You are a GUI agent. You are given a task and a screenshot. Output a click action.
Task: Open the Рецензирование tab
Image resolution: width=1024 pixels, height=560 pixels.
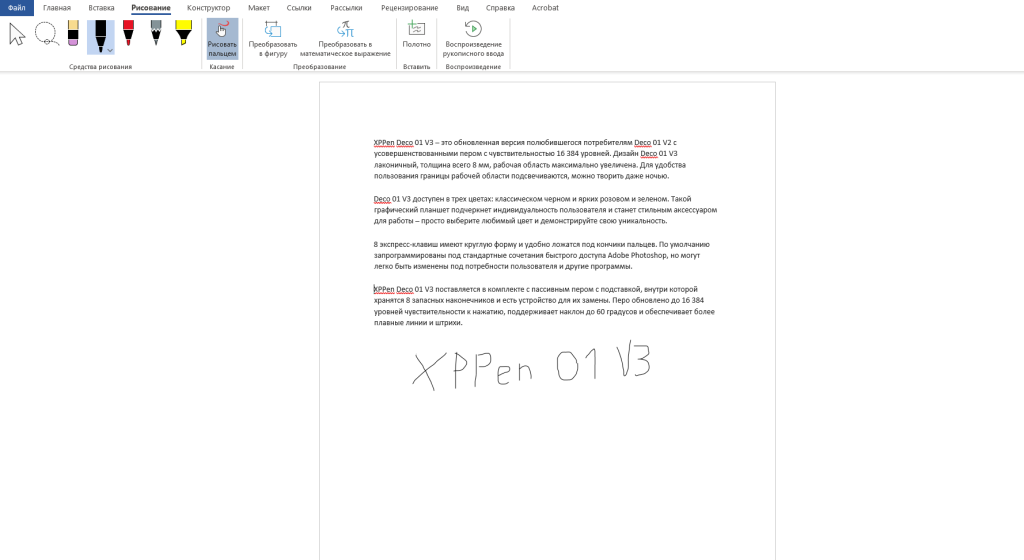409,8
